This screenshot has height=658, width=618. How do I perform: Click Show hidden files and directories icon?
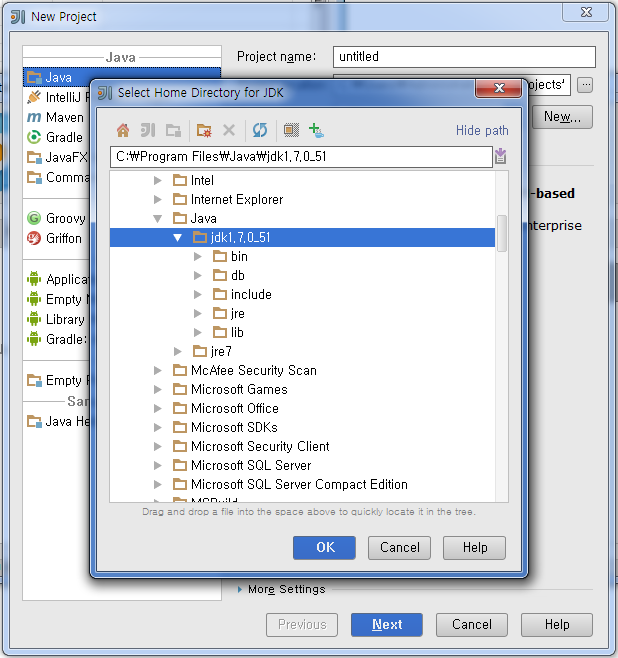click(291, 131)
